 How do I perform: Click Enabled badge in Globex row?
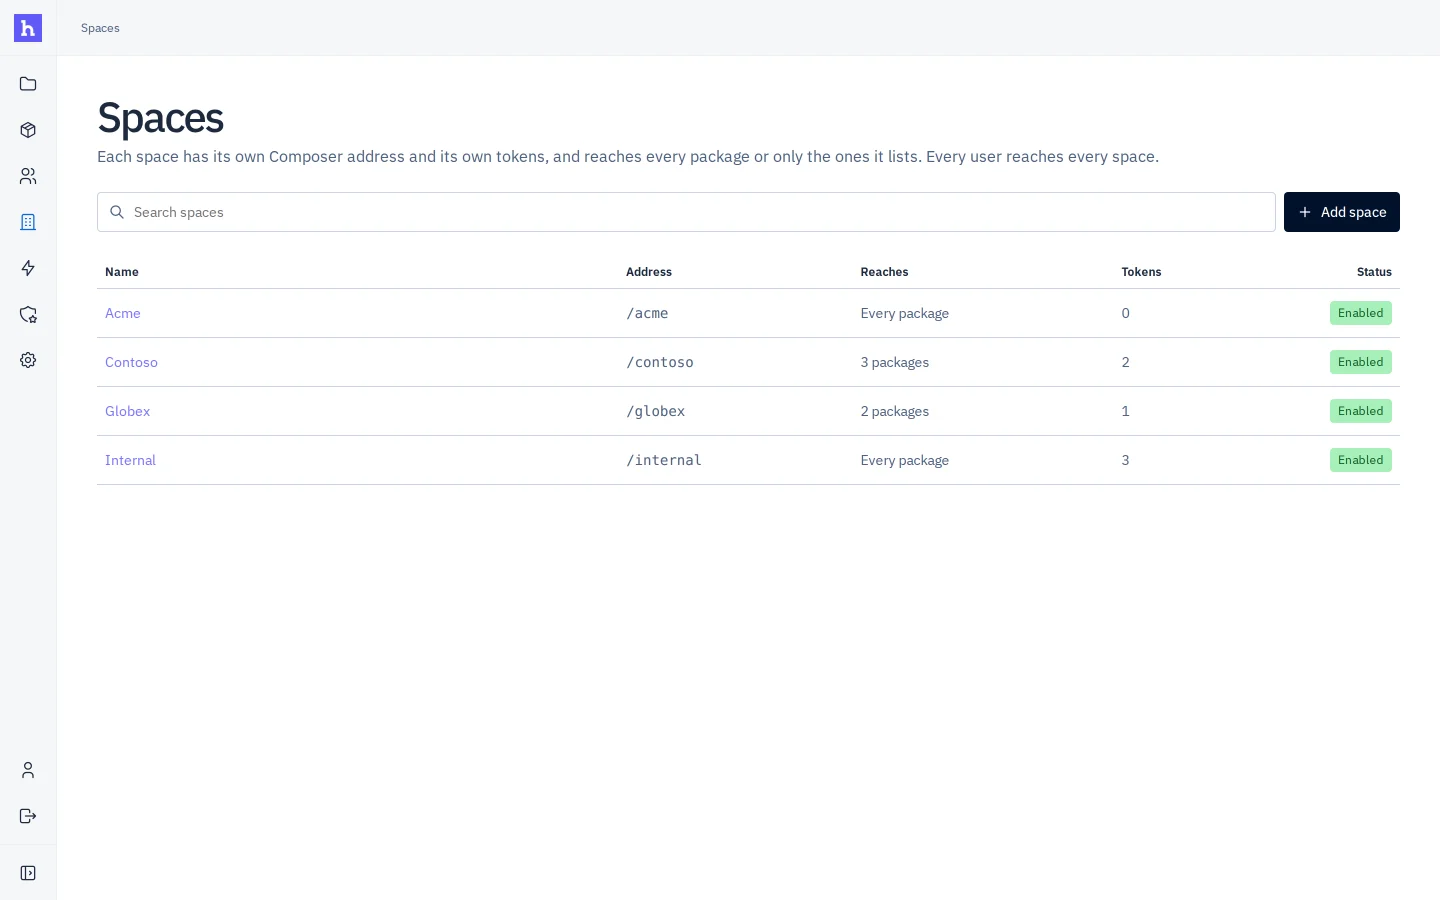(x=1360, y=411)
